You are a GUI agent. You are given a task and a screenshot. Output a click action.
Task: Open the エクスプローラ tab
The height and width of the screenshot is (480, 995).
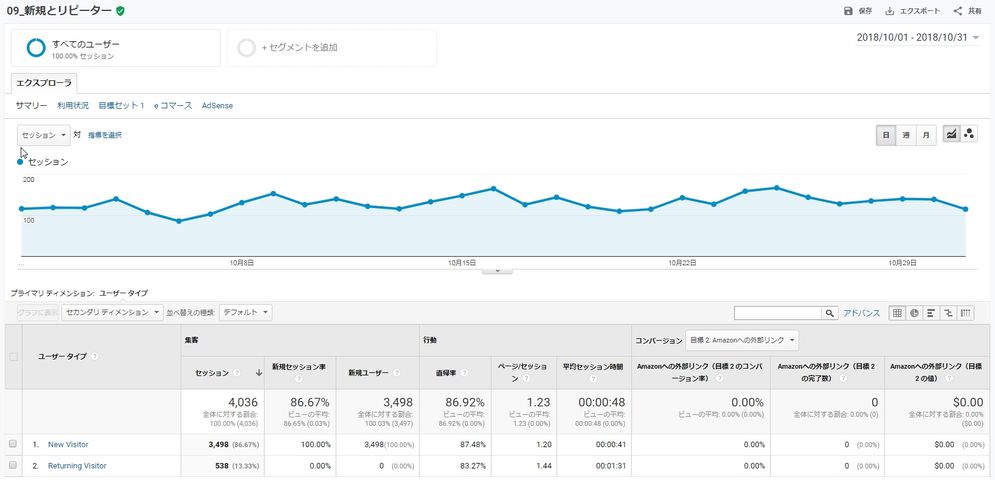pyautogui.click(x=44, y=83)
